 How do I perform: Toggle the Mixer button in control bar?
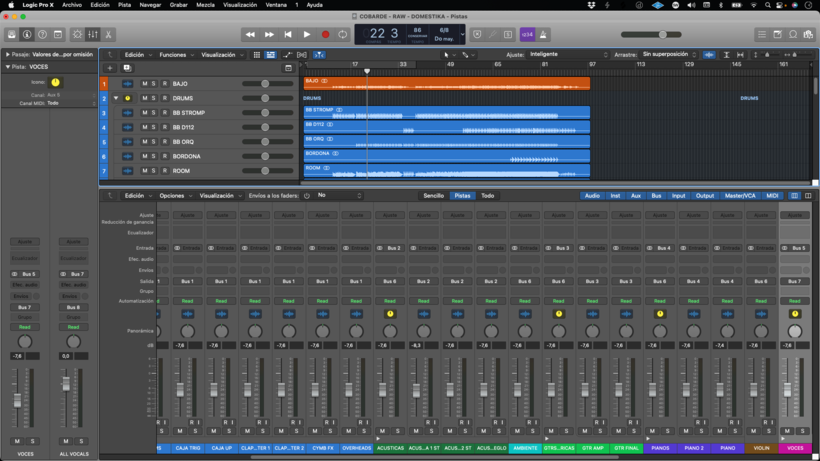click(93, 34)
